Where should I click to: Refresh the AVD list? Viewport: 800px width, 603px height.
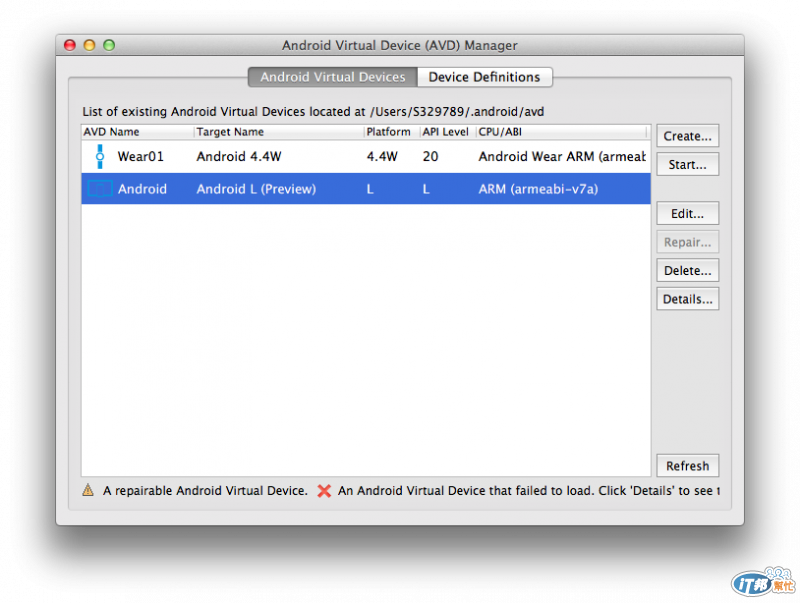click(687, 466)
